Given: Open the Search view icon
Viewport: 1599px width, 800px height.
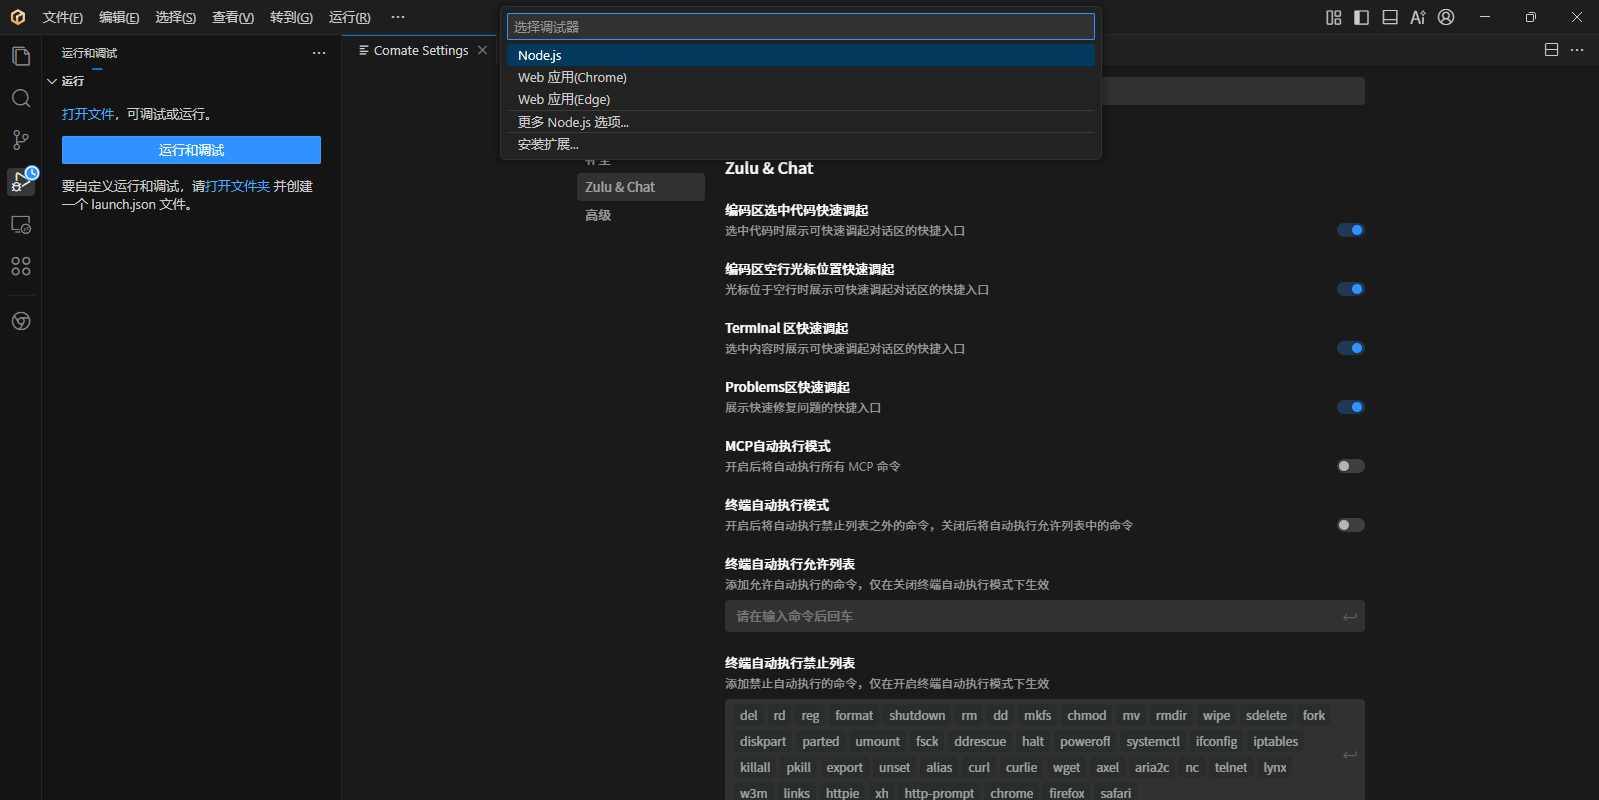Looking at the screenshot, I should coord(21,98).
